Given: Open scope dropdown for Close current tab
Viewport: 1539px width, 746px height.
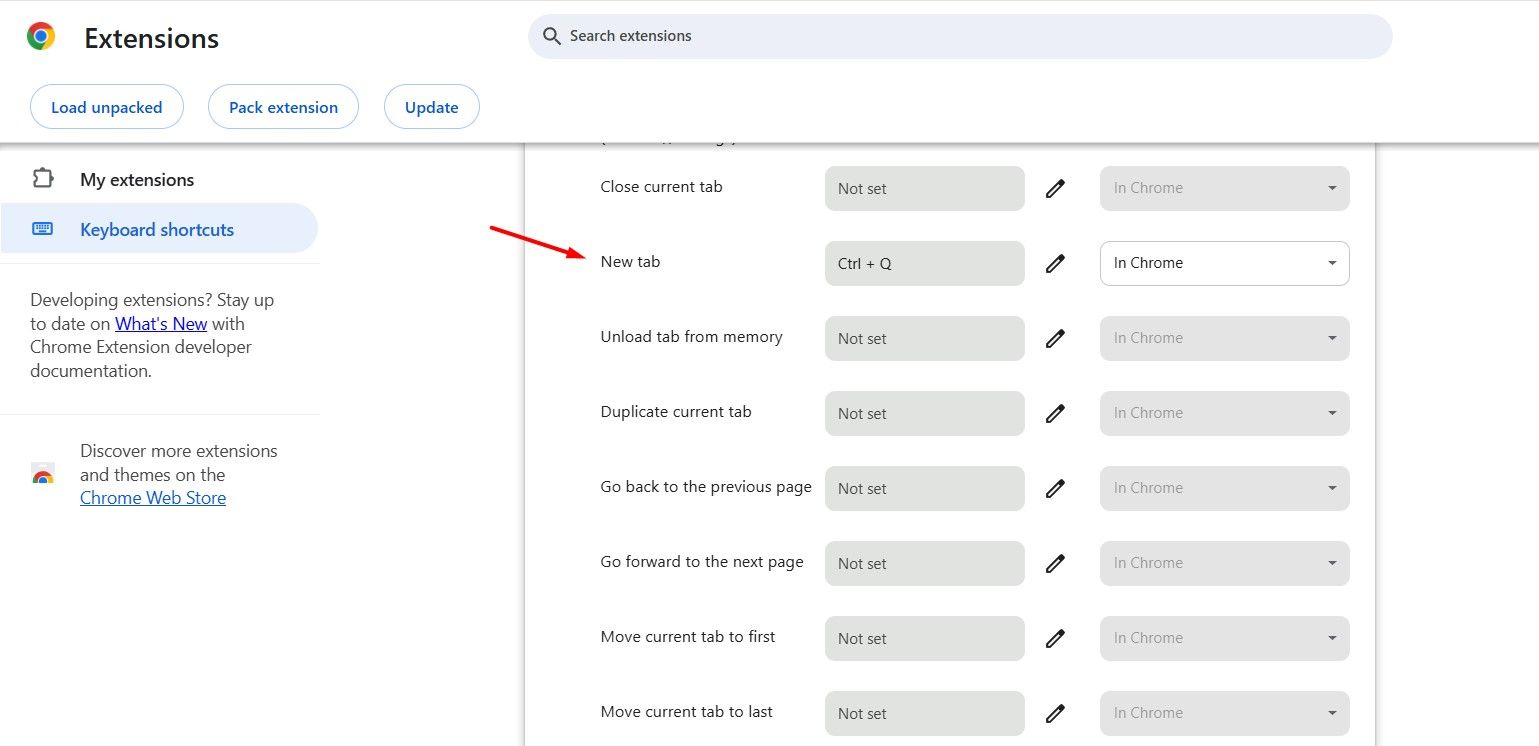Looking at the screenshot, I should click(1224, 188).
